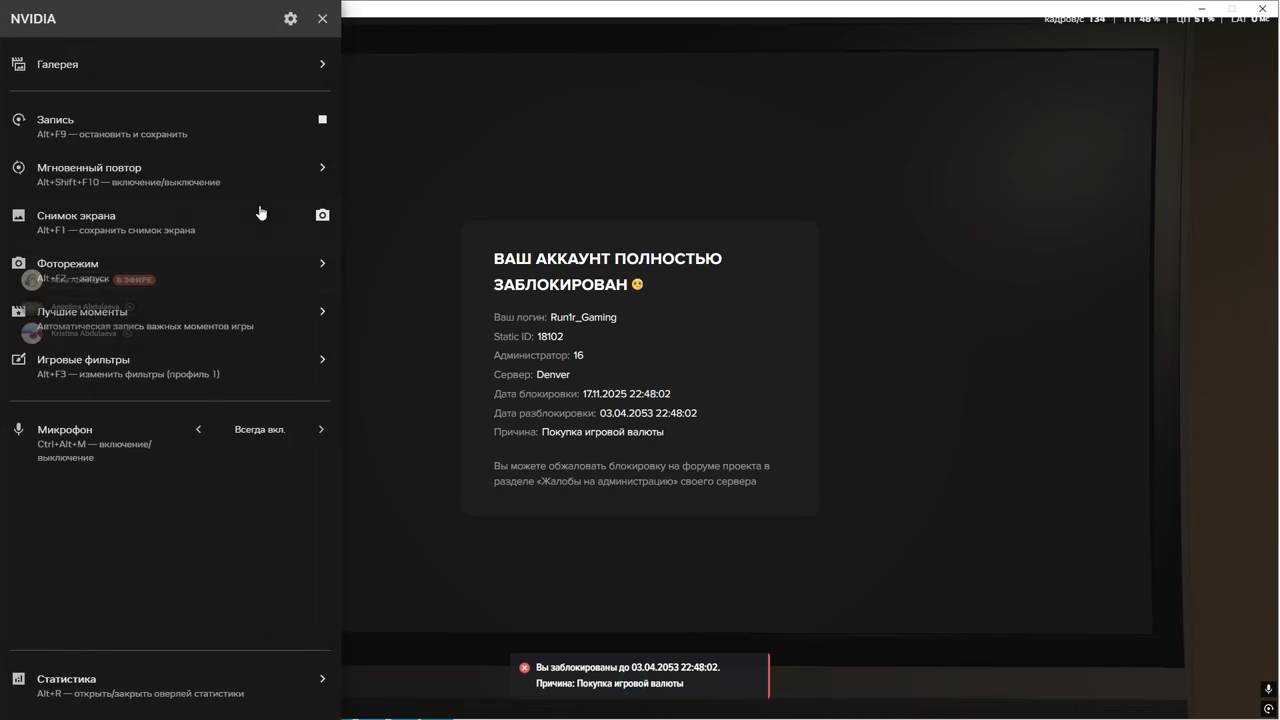1280x720 pixels.
Task: Open NVIDIA overlay settings gear
Action: pos(290,19)
